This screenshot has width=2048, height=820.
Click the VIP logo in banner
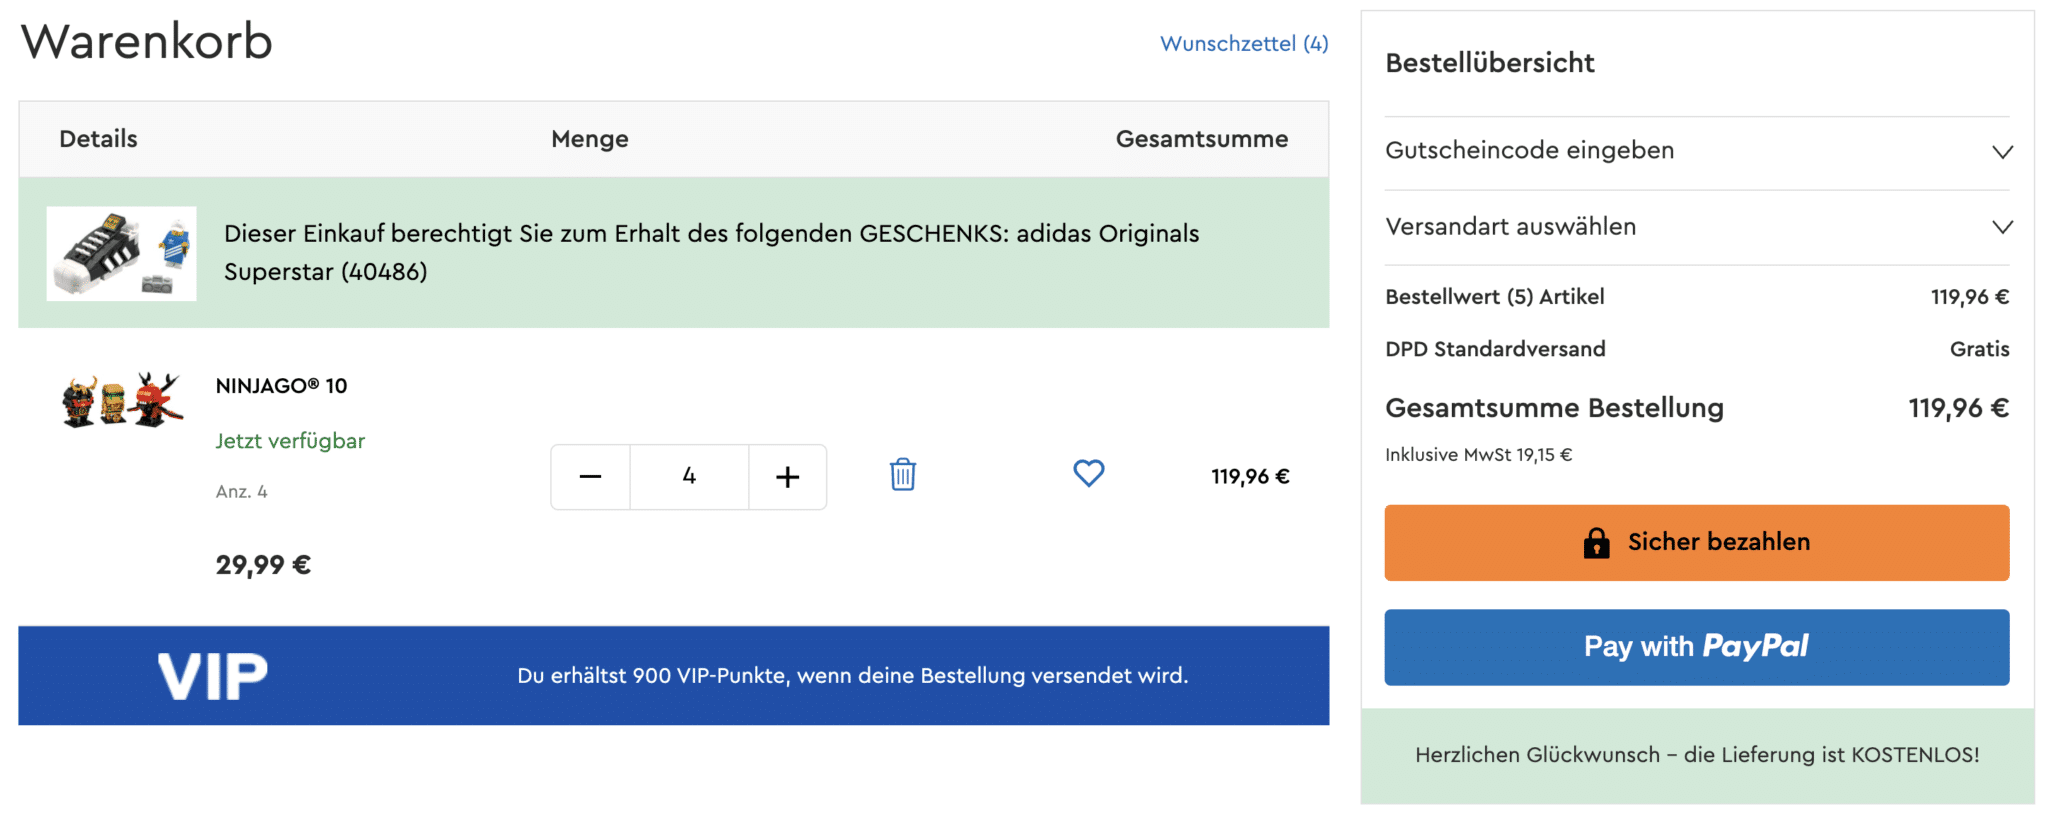[213, 676]
